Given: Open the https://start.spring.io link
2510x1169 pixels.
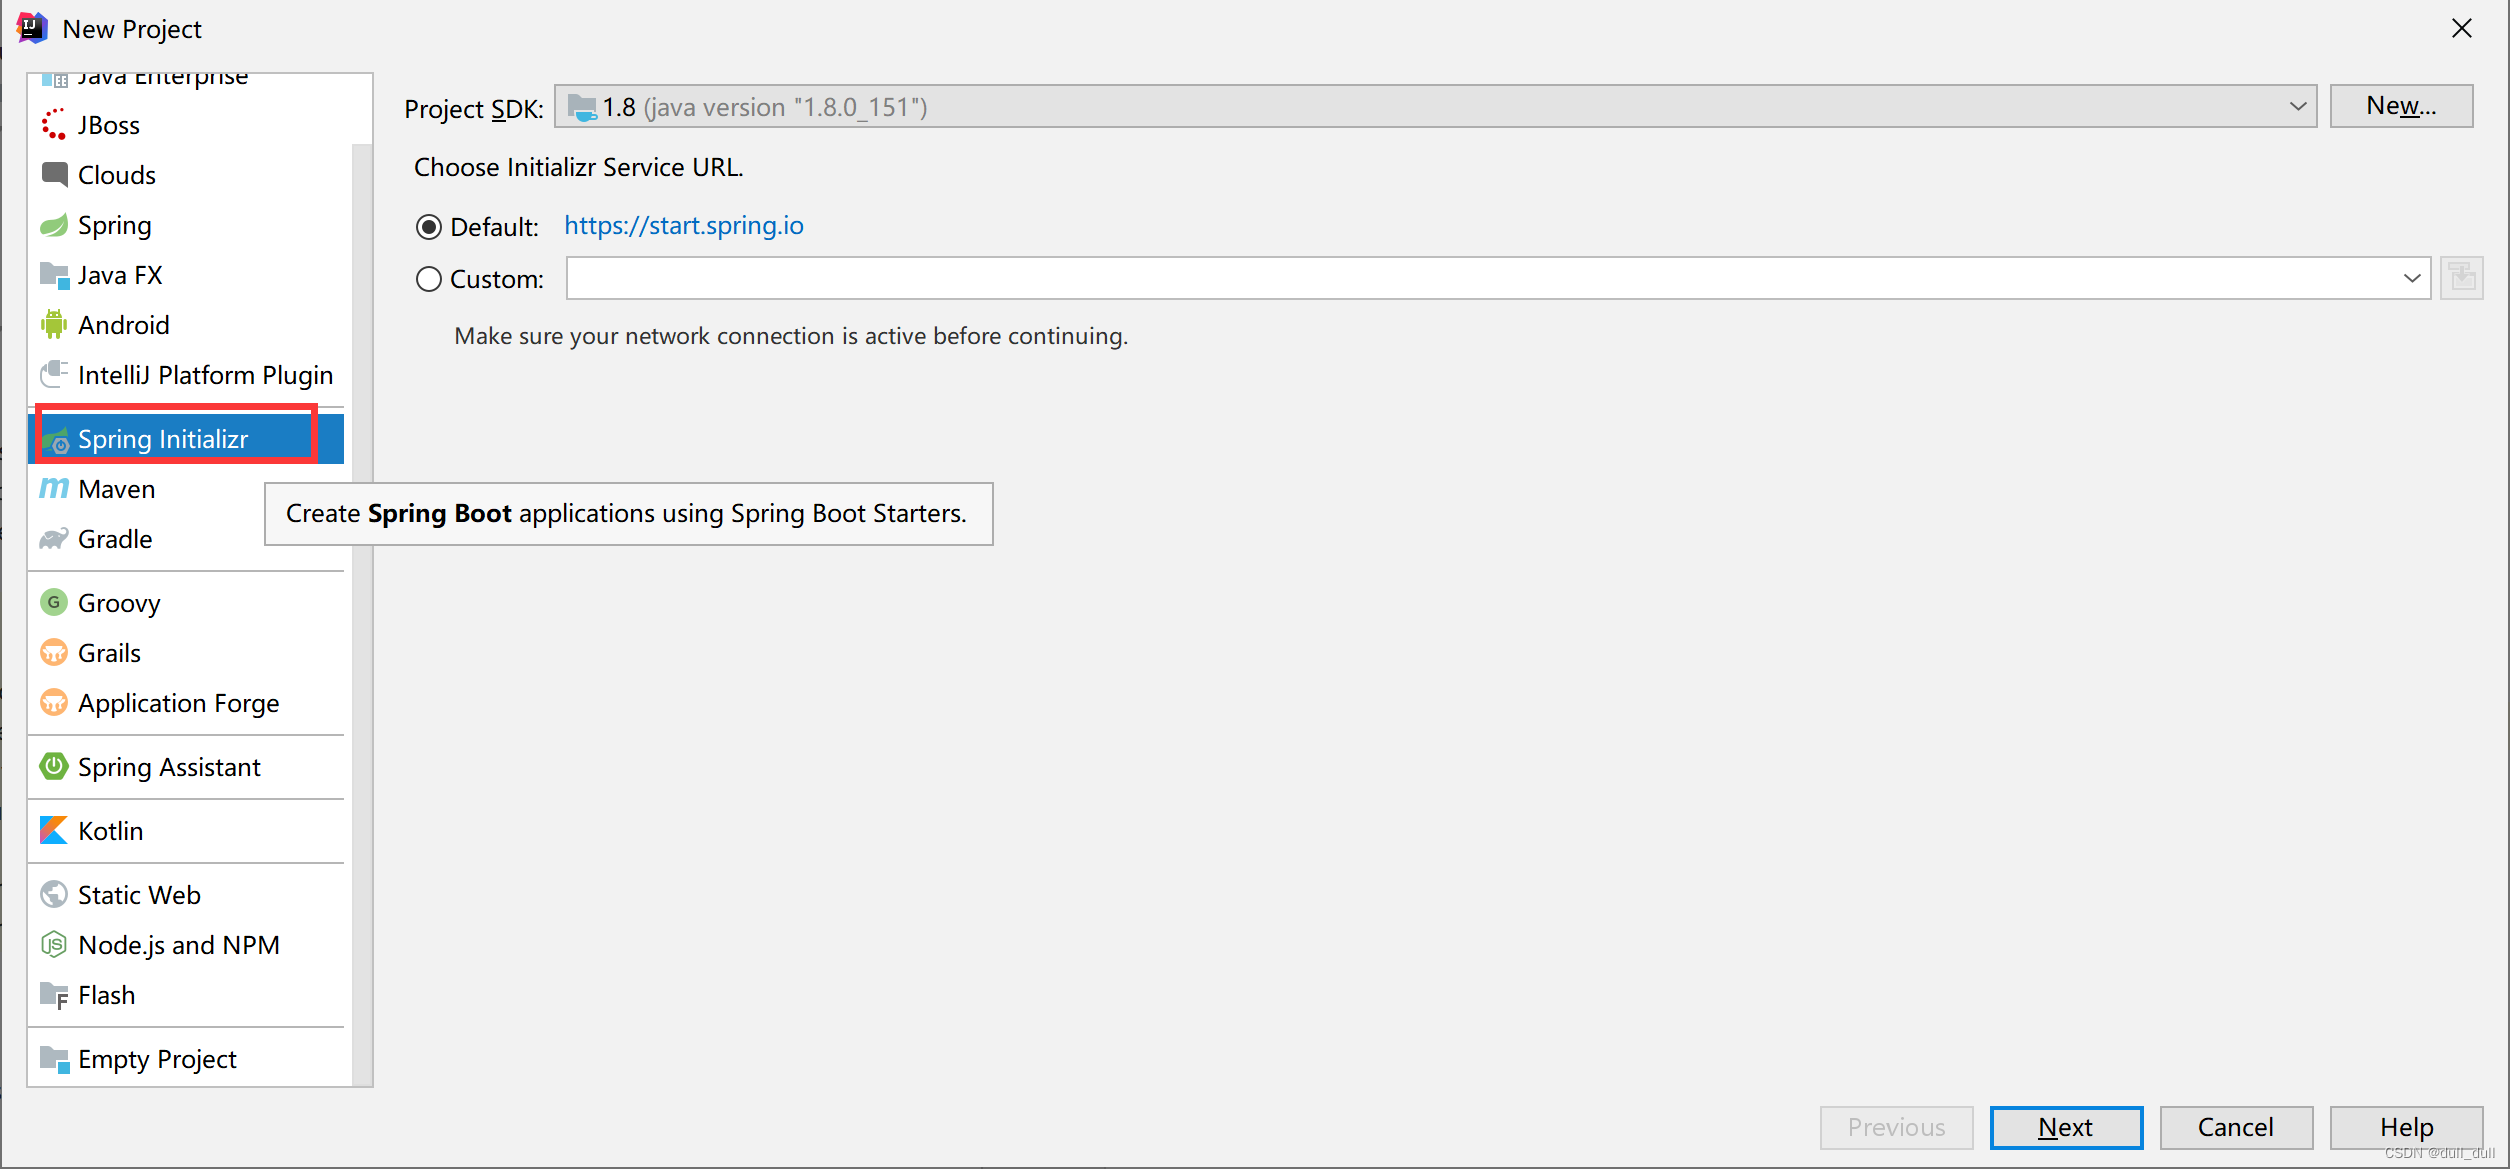Looking at the screenshot, I should (684, 226).
